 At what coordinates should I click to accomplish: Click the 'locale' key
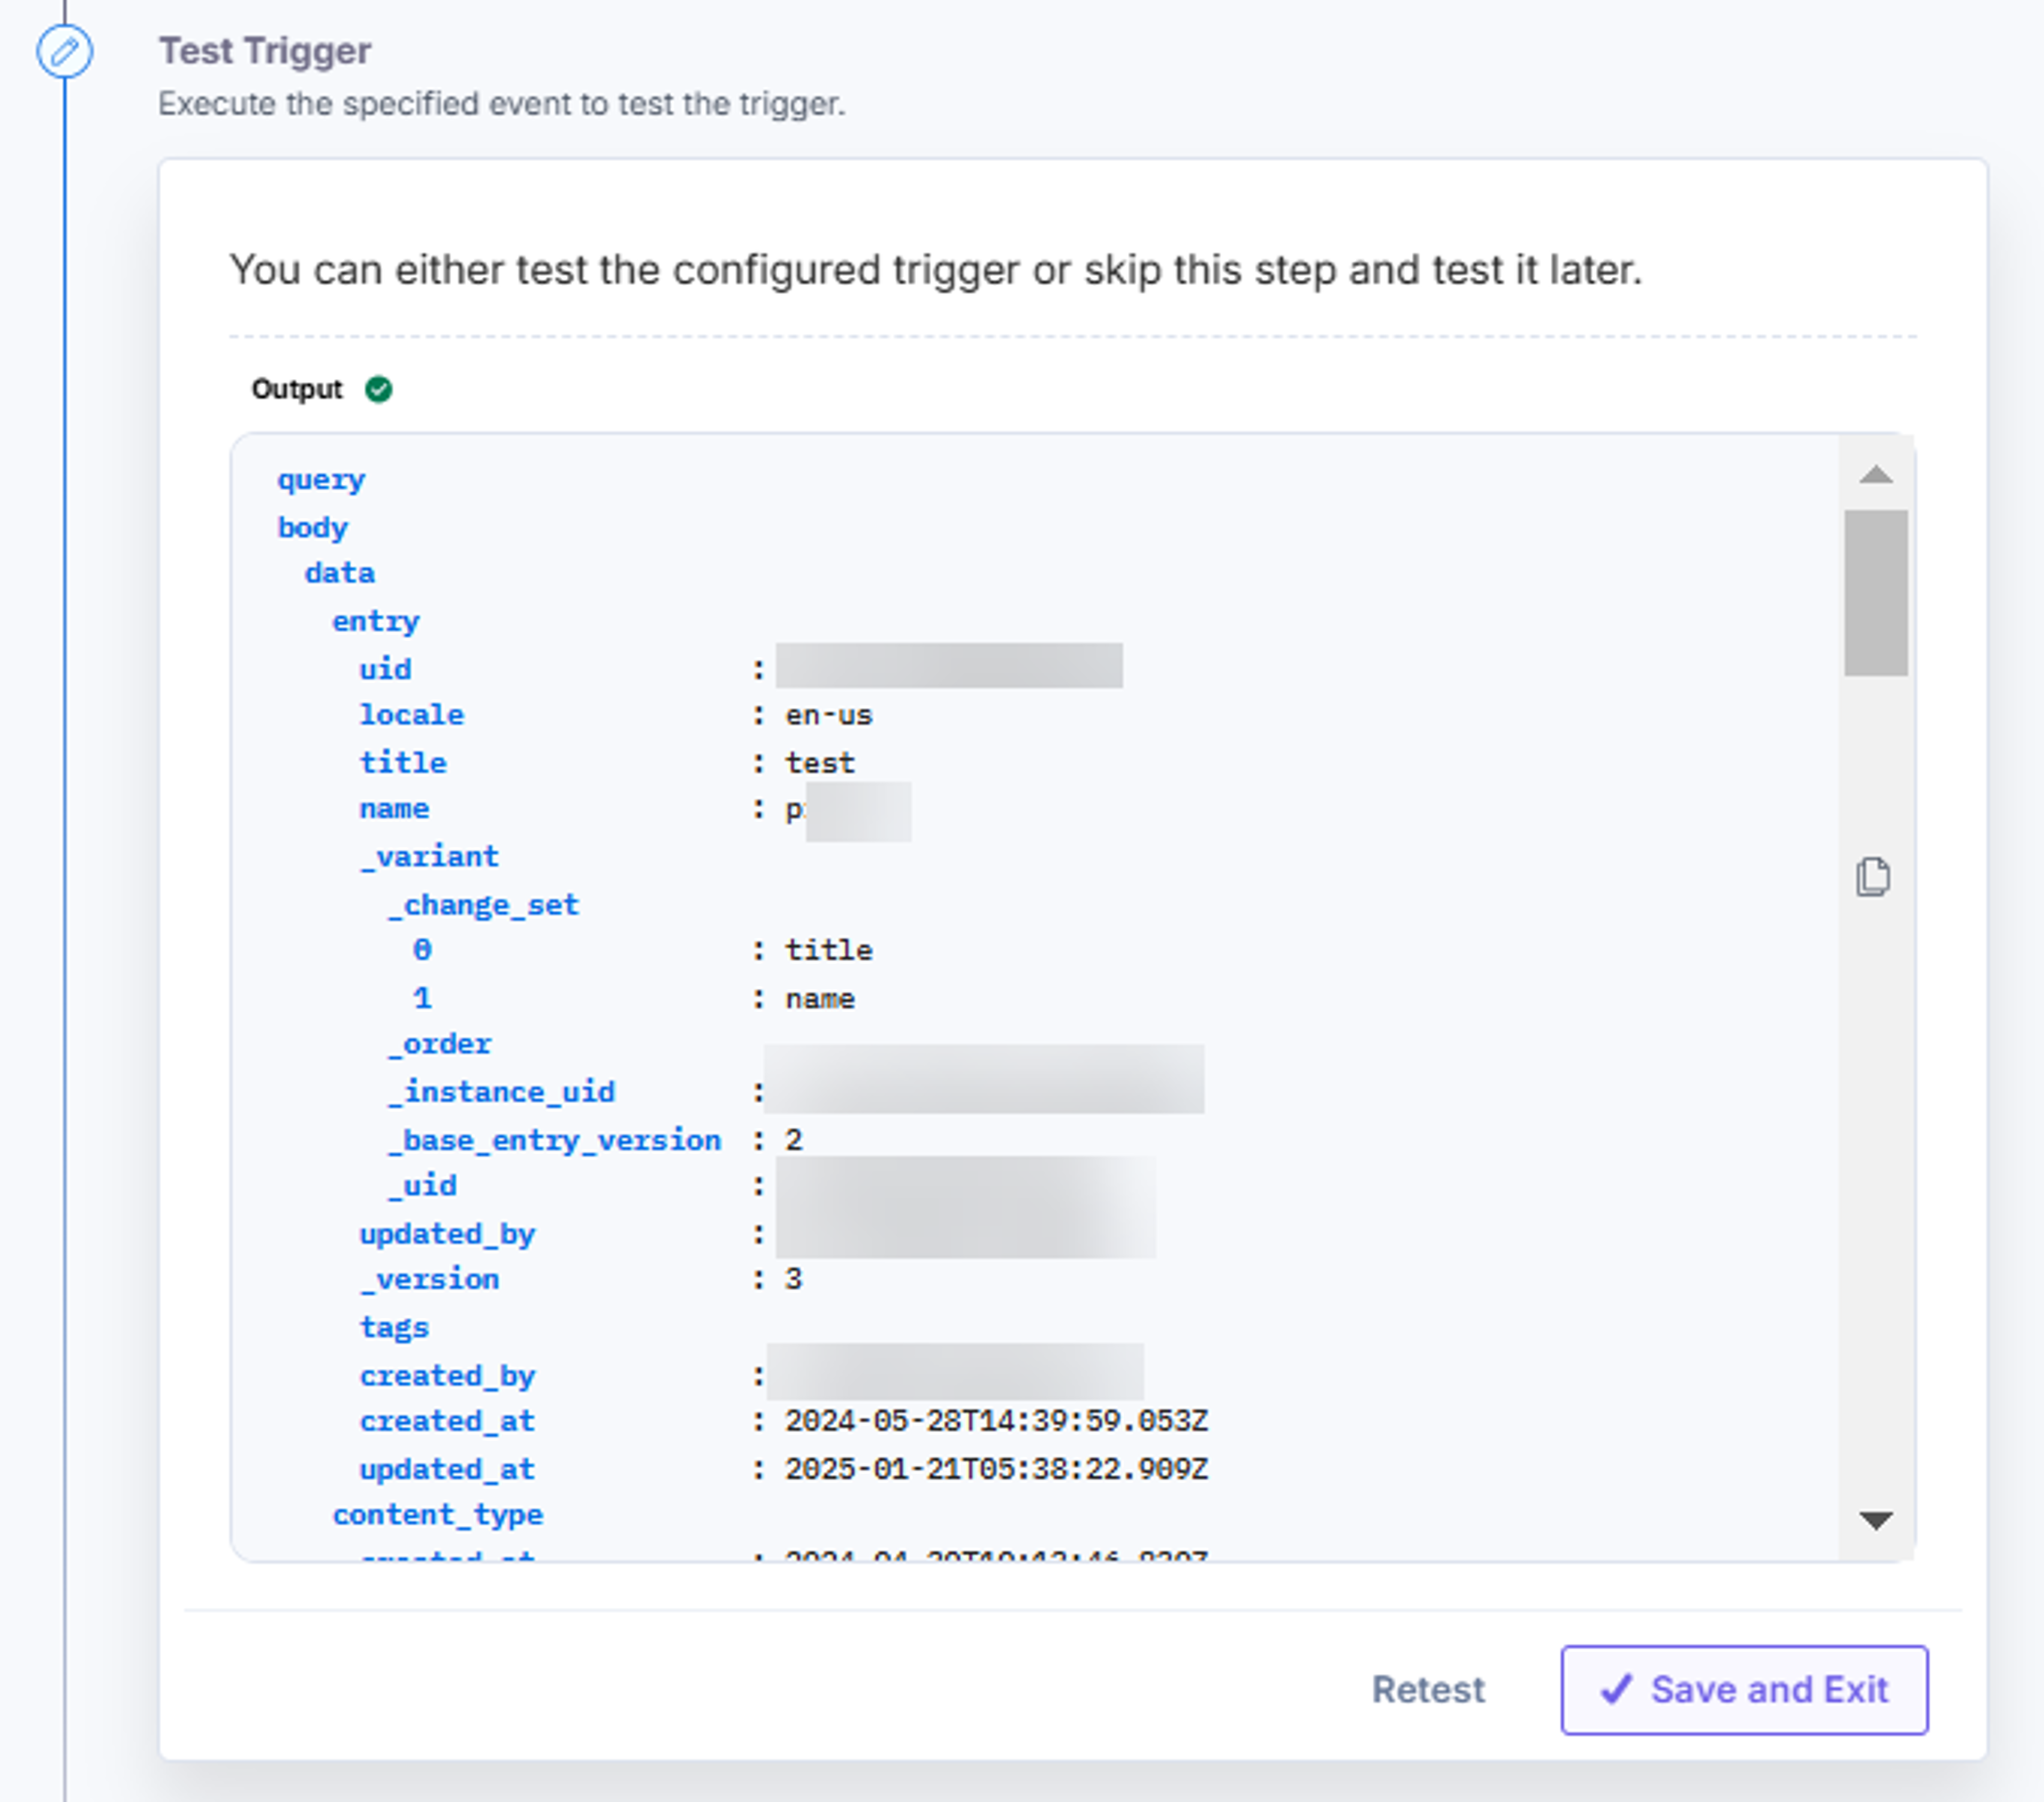click(x=411, y=715)
